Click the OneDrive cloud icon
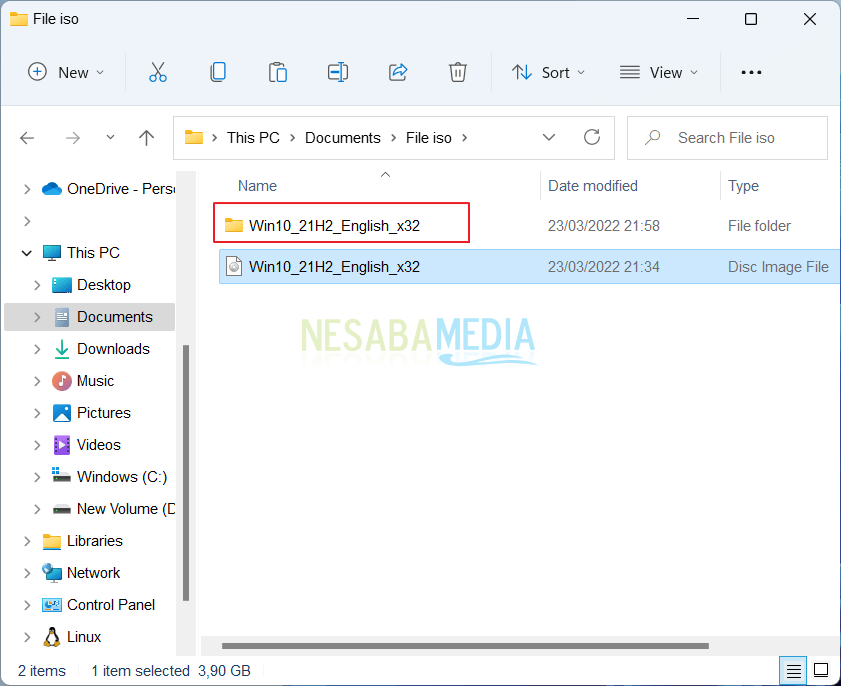The image size is (841, 686). 51,189
